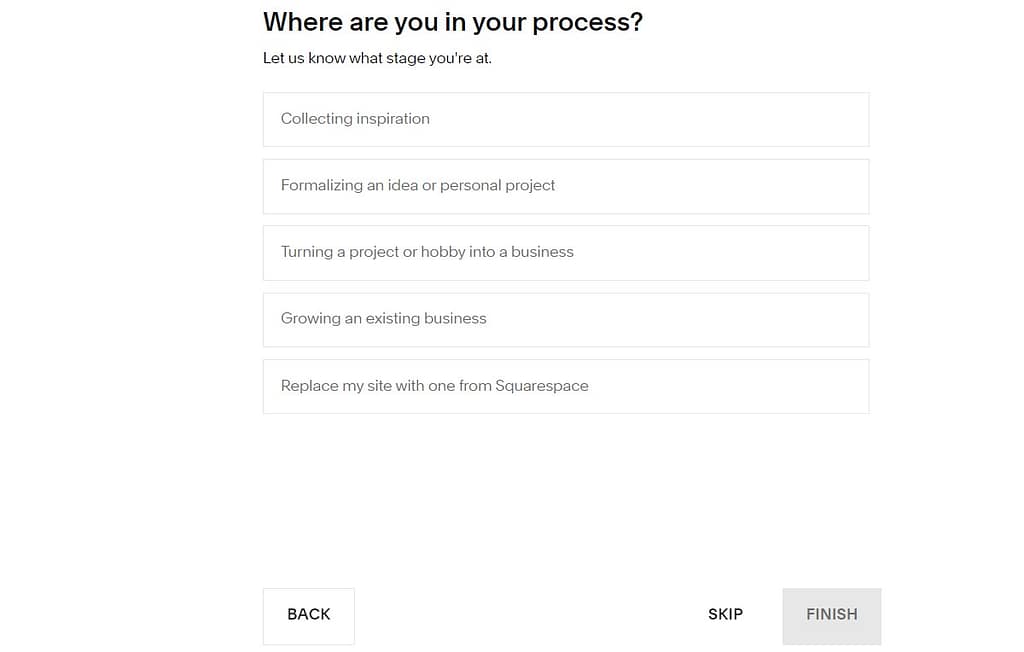Image resolution: width=1024 pixels, height=652 pixels.
Task: Go back without answering the question
Action: [308, 615]
